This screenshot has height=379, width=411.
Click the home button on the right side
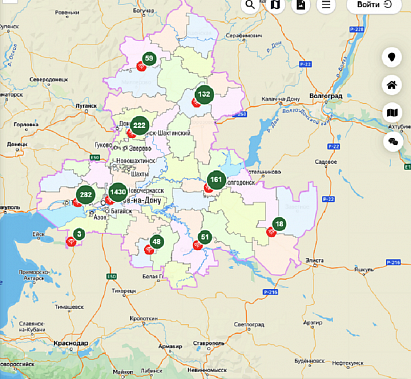(x=392, y=85)
